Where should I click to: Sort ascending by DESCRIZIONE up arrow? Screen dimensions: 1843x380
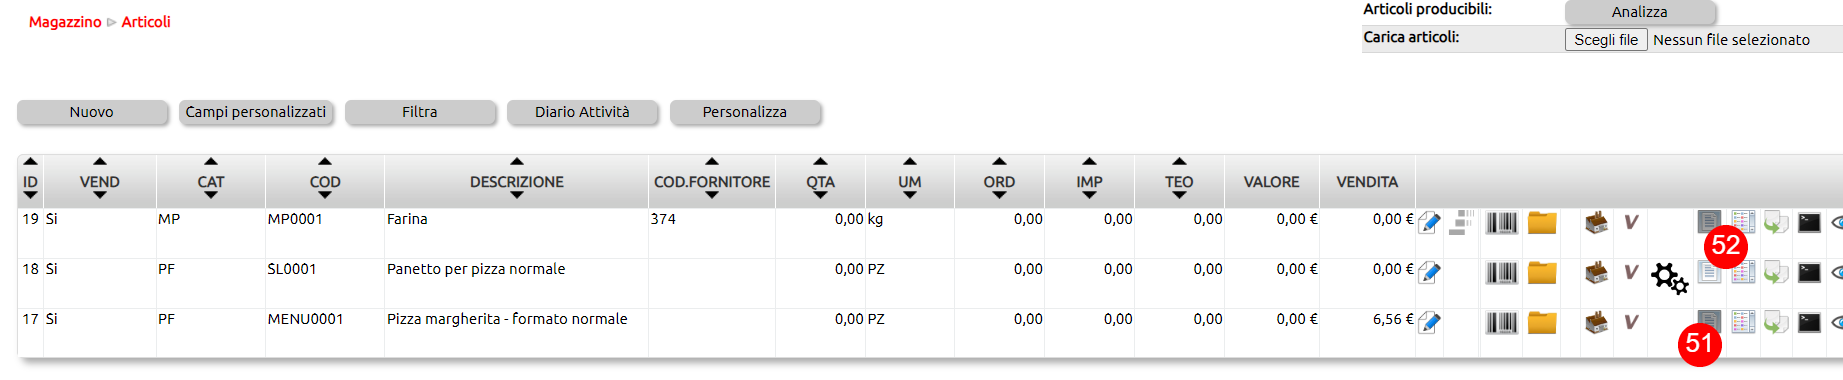[x=517, y=161]
